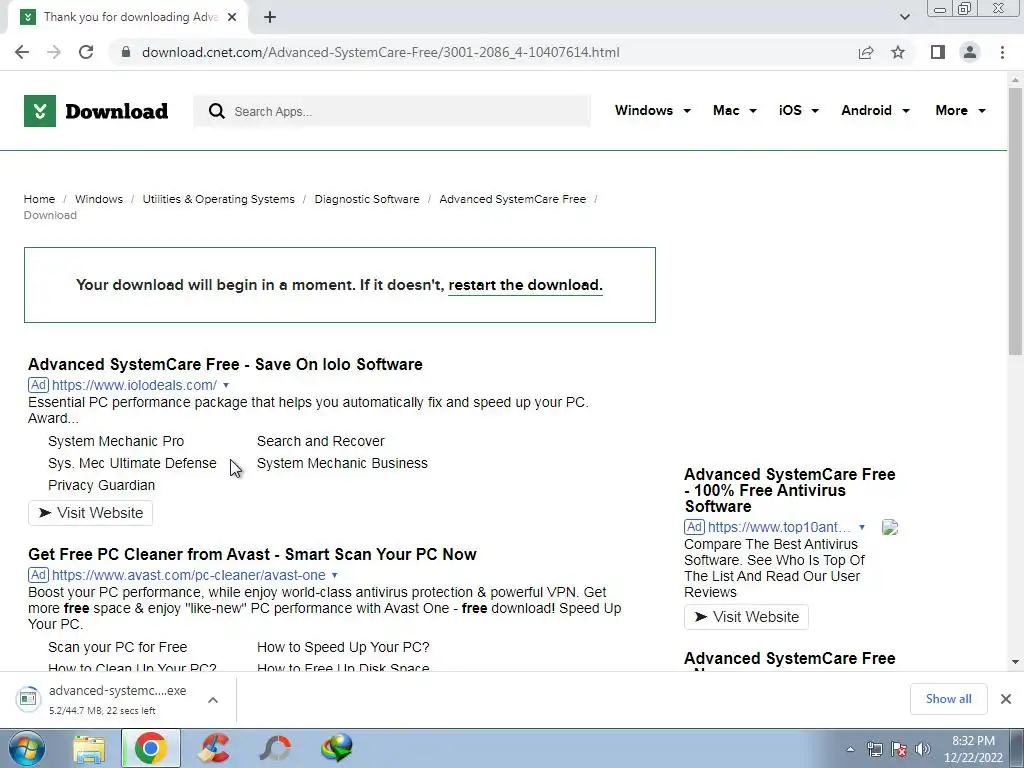Screen dimensions: 1024x768
Task: Open the Chrome side panel icon
Action: tap(938, 52)
